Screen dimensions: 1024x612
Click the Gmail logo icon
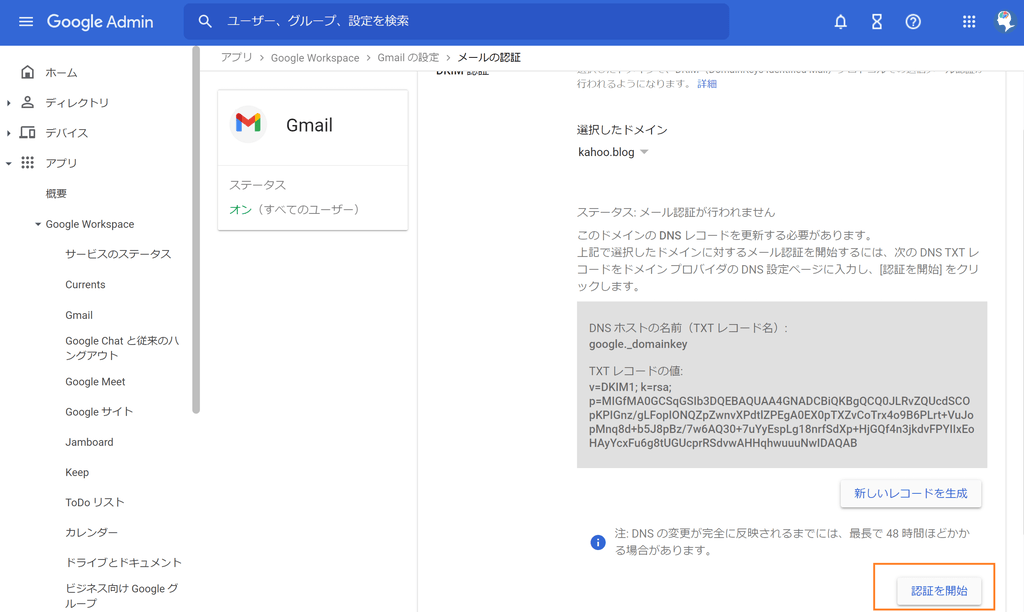(x=248, y=123)
